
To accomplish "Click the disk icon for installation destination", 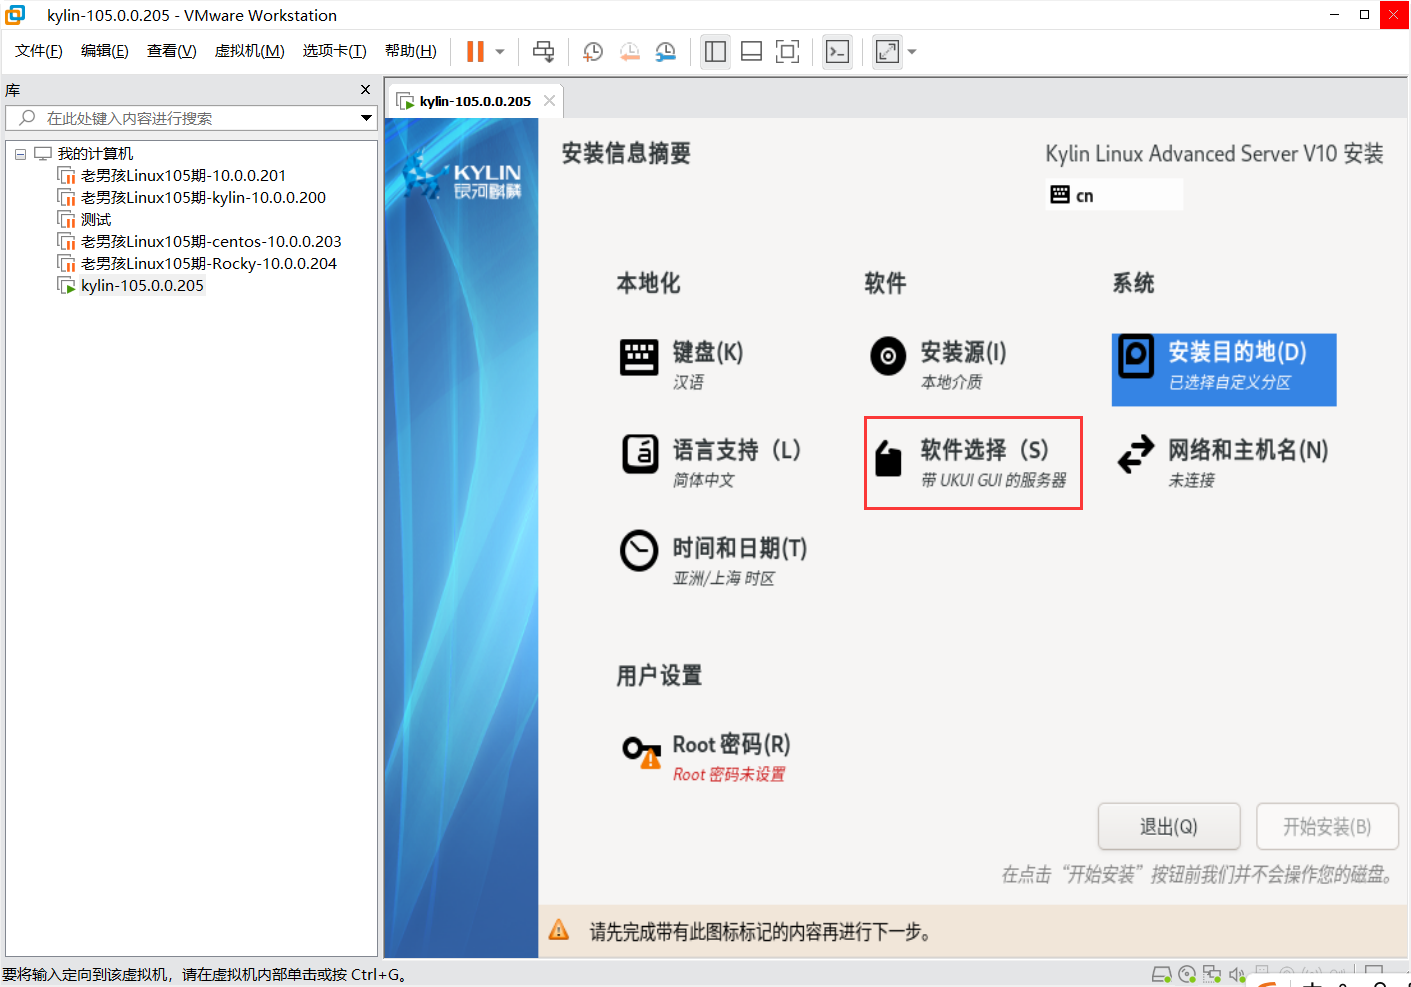I will point(1136,356).
